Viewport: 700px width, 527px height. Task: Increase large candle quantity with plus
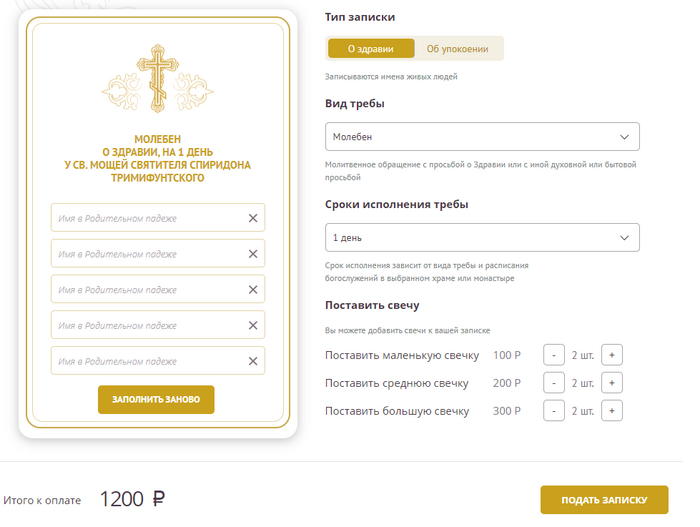tap(613, 411)
